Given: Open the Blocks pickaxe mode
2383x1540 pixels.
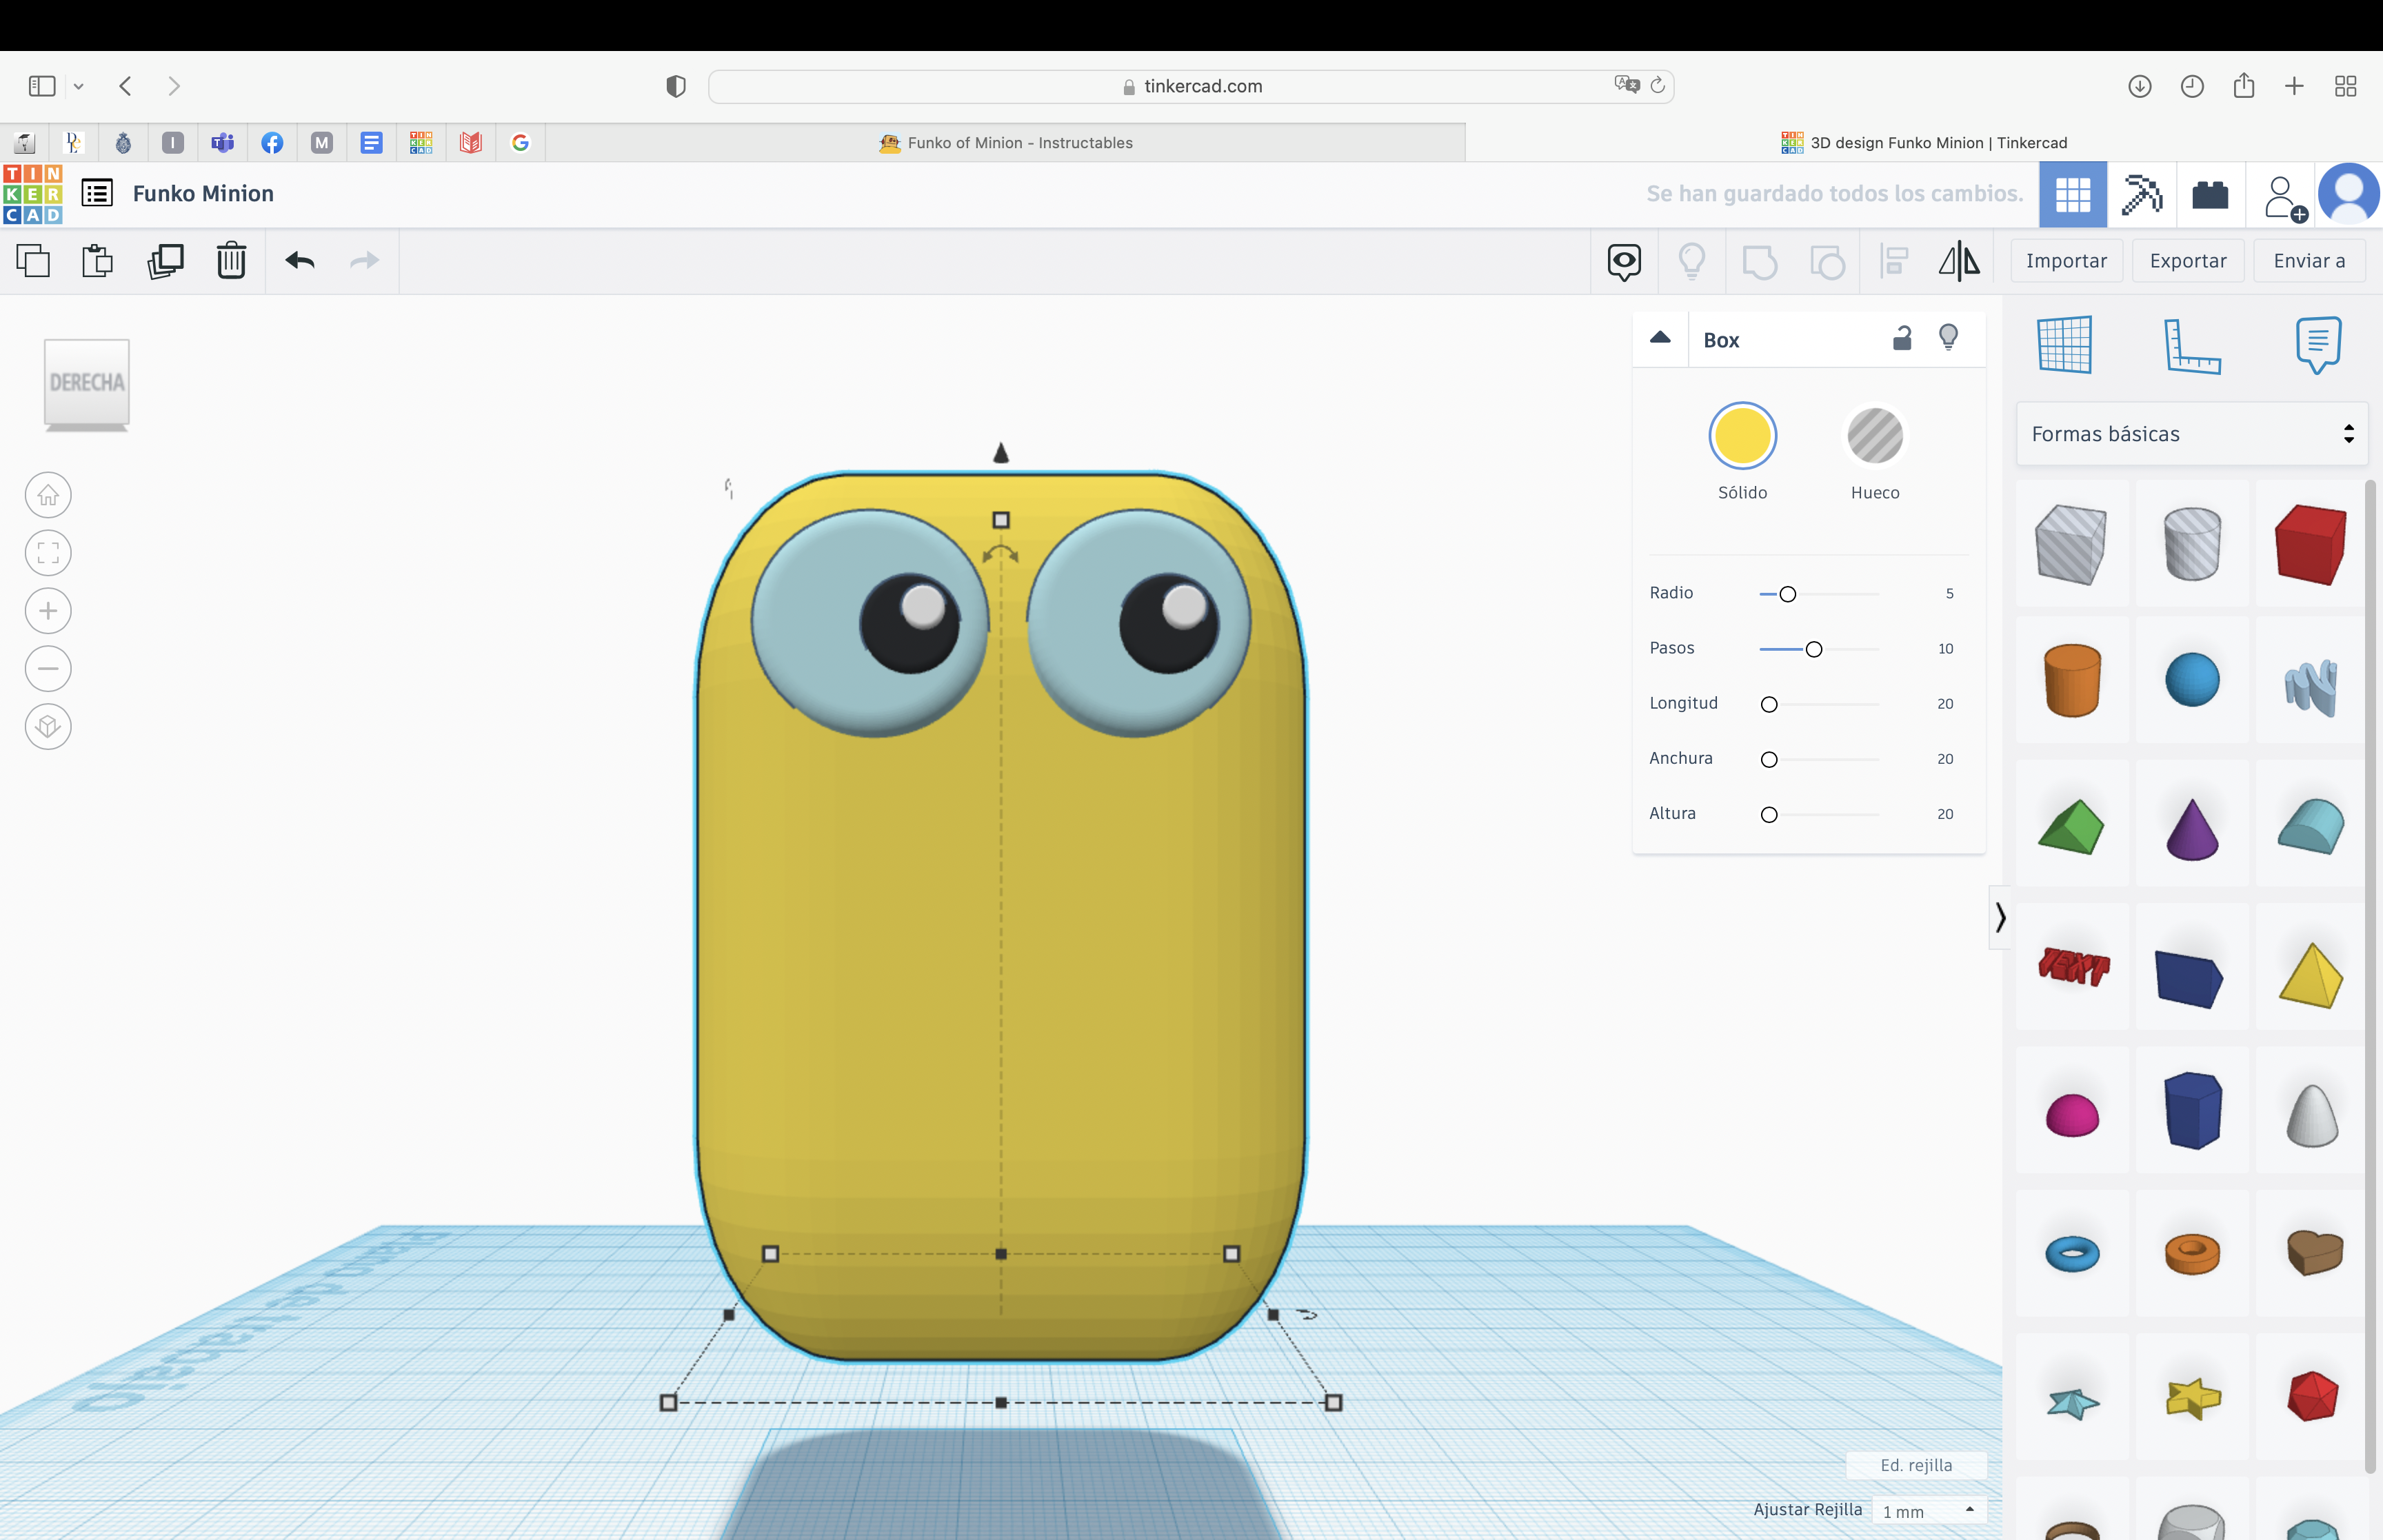Looking at the screenshot, I should 2141,194.
